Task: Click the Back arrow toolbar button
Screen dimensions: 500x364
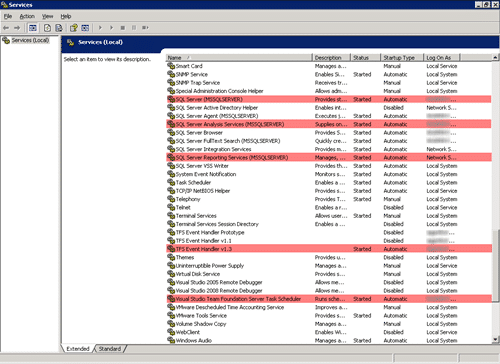Action: 6,28
